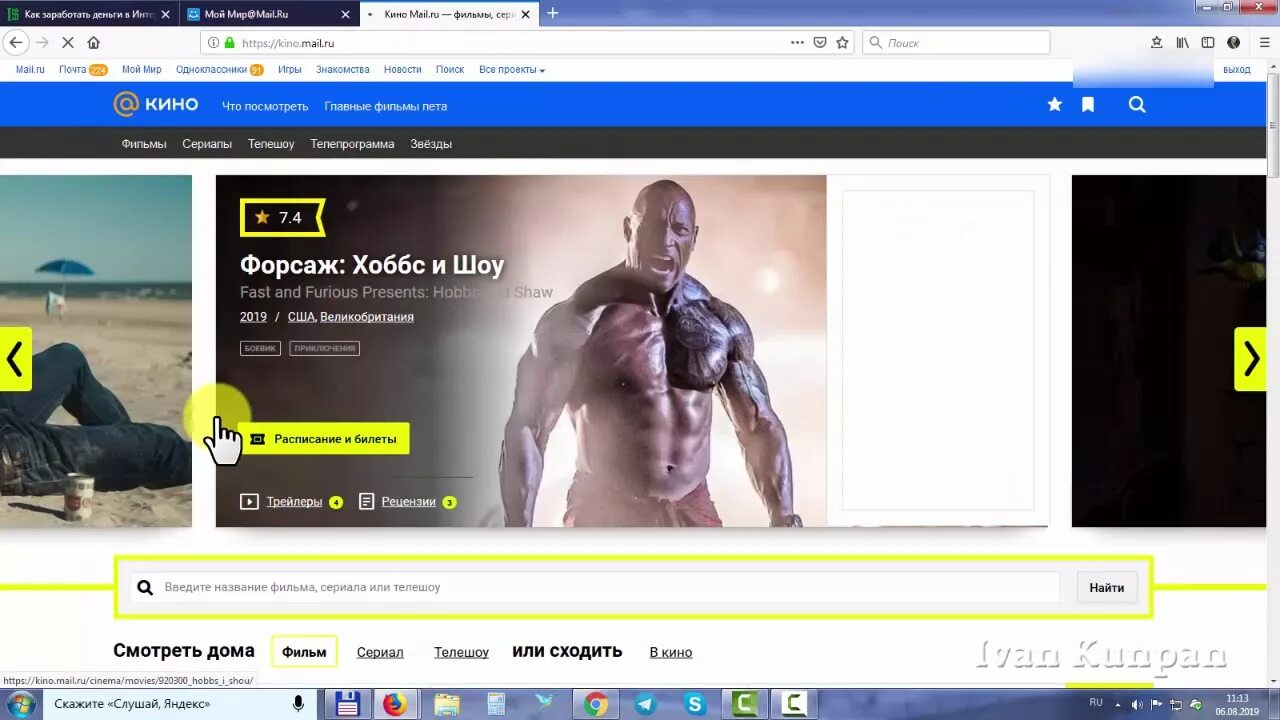Open 'Телепрограмма' menu item

click(352, 144)
